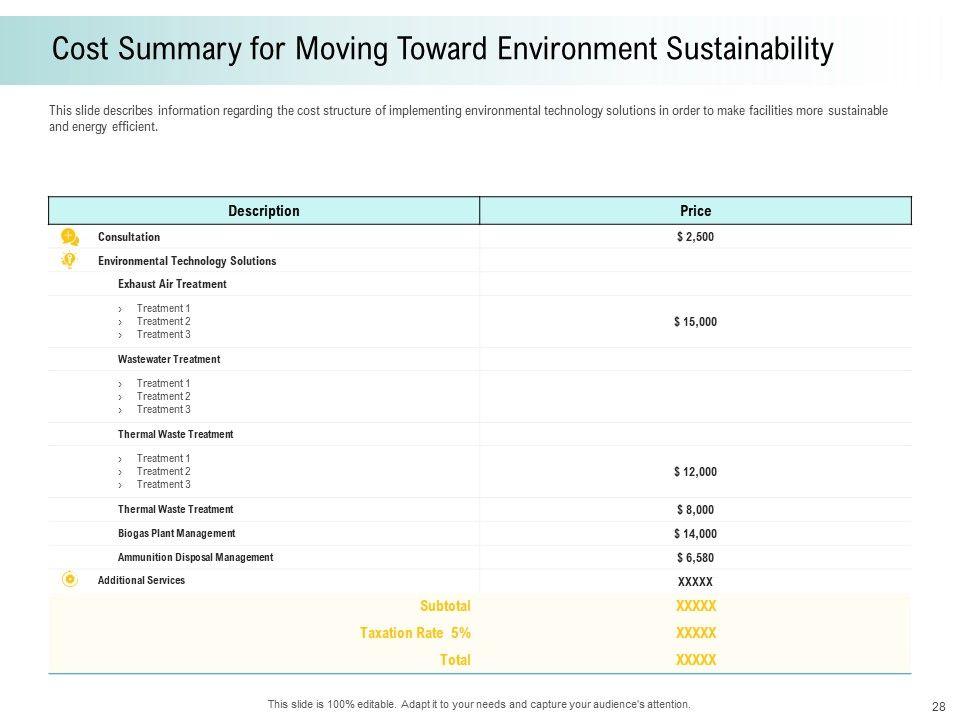Click the $ 2,500 consultation price

(695, 237)
